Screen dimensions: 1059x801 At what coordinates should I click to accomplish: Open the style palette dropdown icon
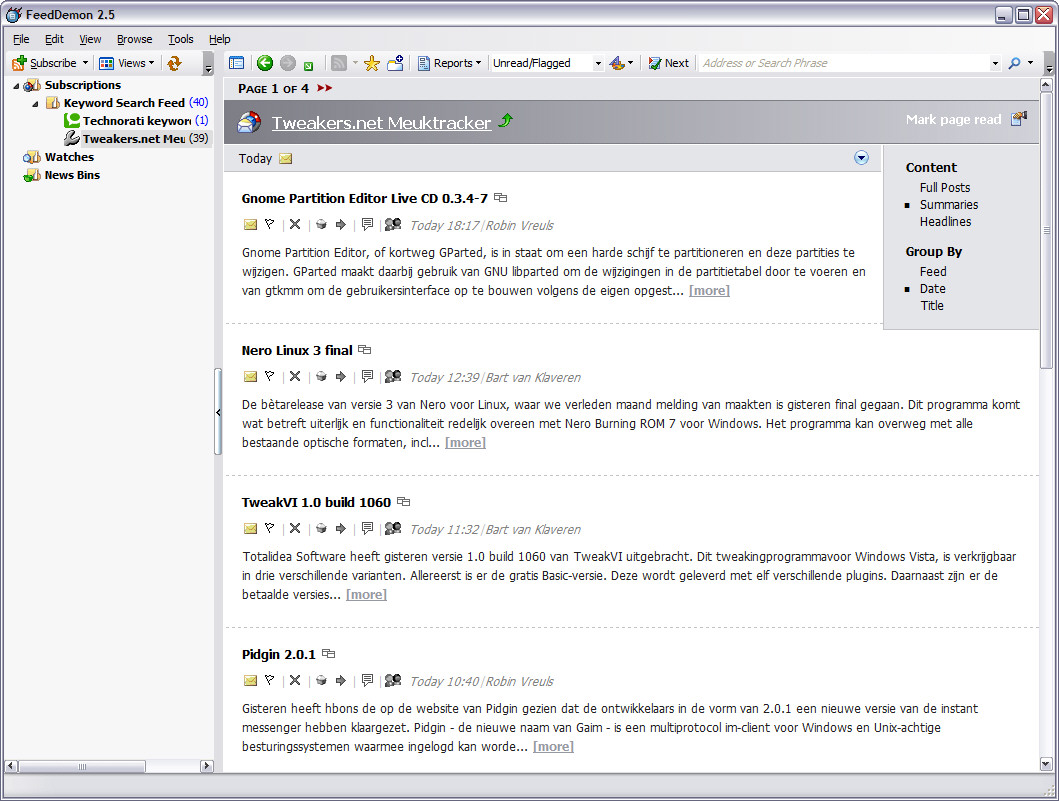pos(621,63)
